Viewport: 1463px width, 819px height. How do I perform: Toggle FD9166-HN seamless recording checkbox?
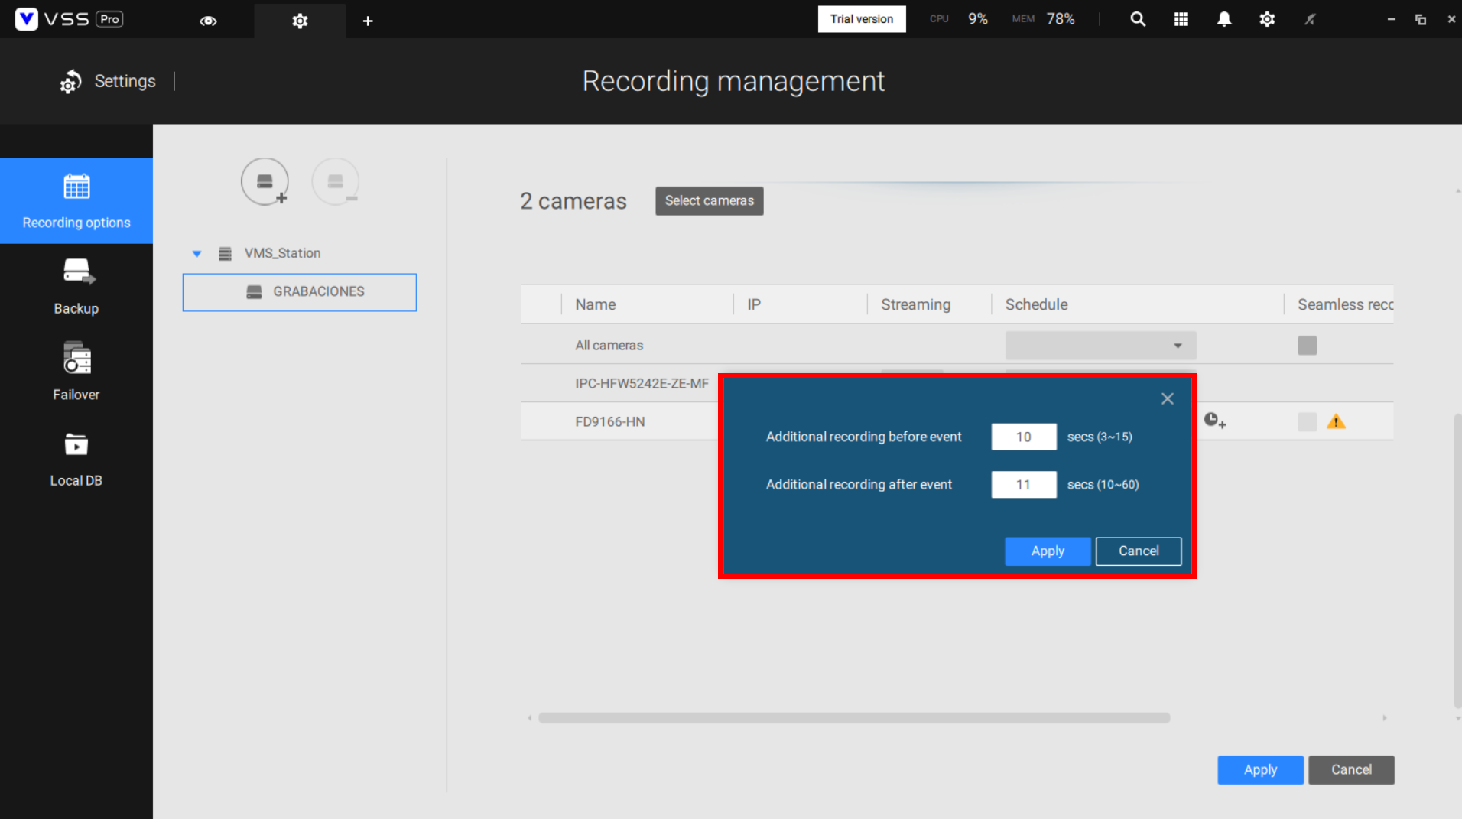[1307, 422]
